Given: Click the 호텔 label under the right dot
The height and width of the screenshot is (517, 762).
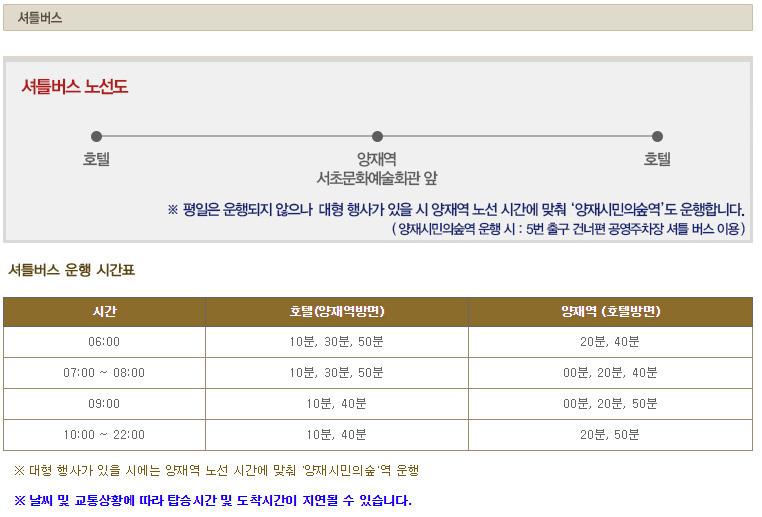Looking at the screenshot, I should tap(657, 159).
